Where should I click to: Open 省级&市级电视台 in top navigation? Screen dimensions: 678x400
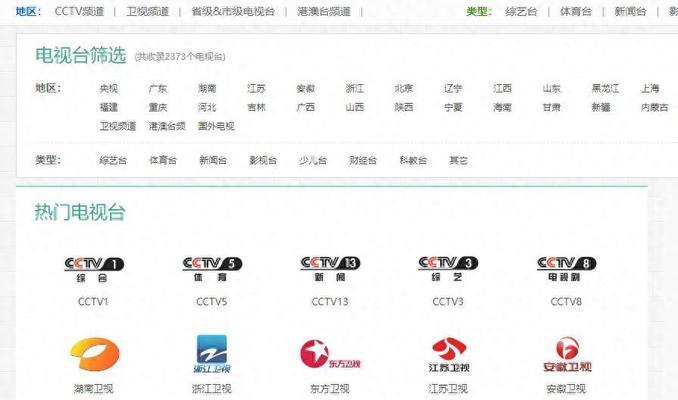[x=233, y=11]
